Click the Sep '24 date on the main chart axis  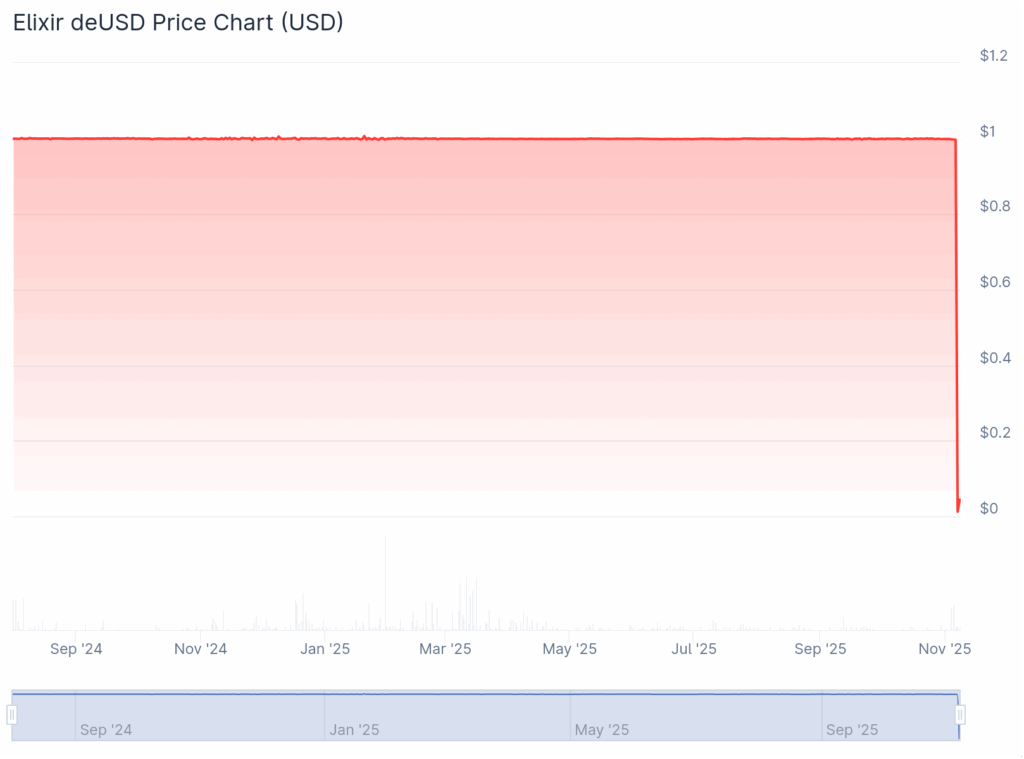click(76, 649)
